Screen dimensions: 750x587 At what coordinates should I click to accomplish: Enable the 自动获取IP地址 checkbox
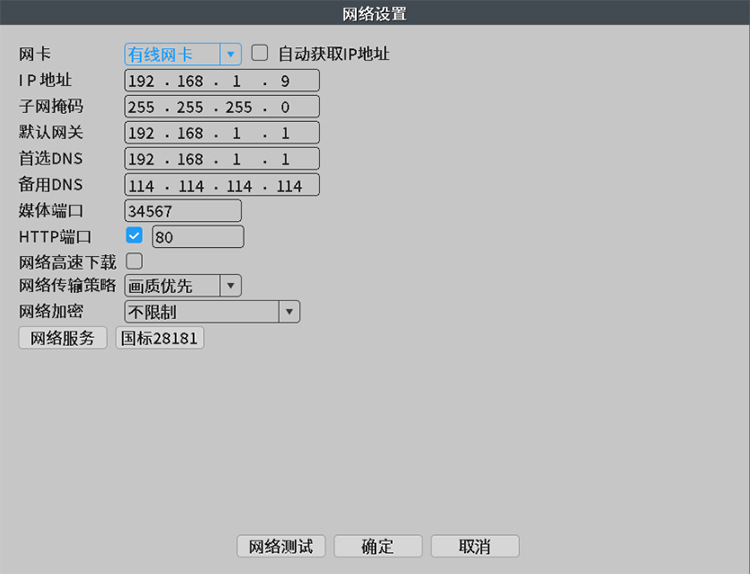click(260, 53)
